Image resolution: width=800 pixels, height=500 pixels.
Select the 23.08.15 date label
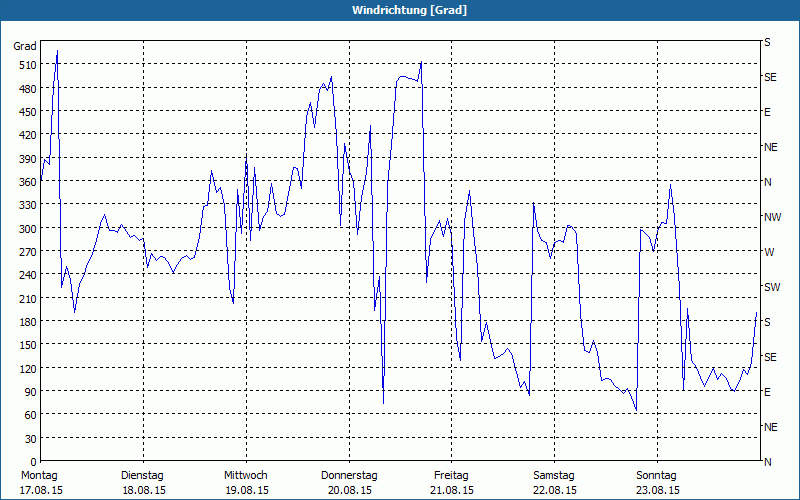tap(658, 491)
